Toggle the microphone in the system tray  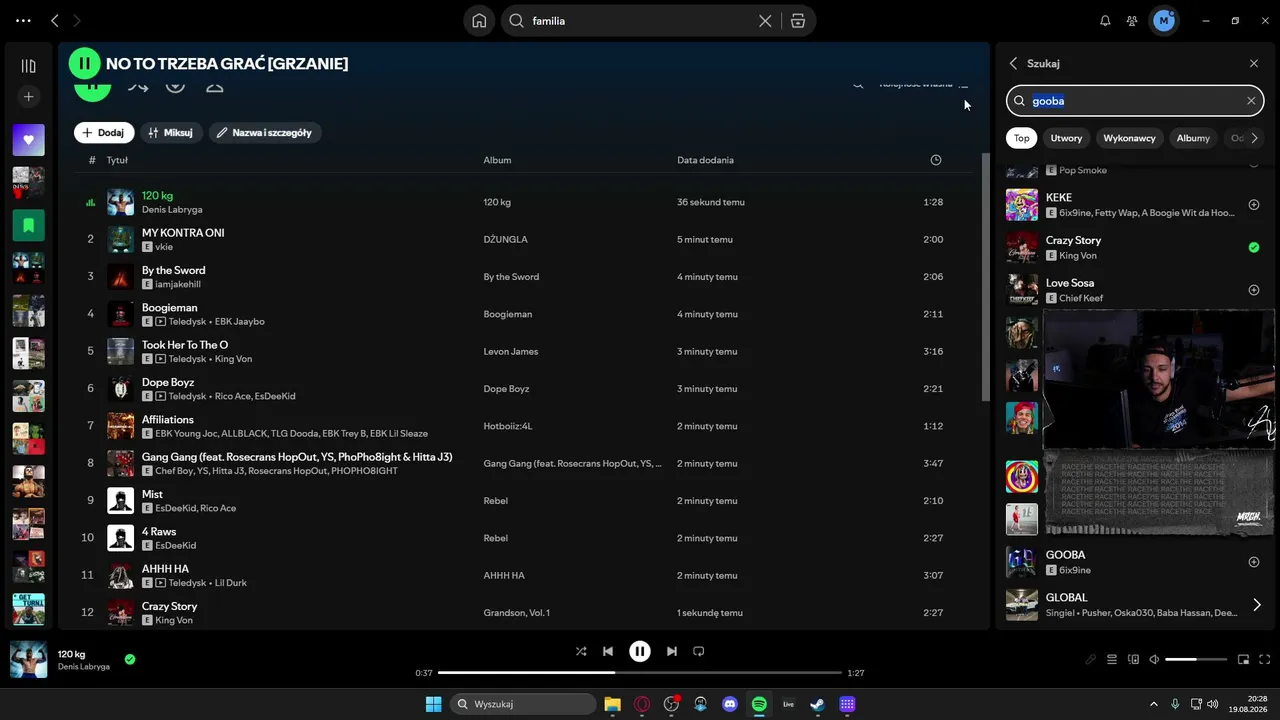point(1175,704)
